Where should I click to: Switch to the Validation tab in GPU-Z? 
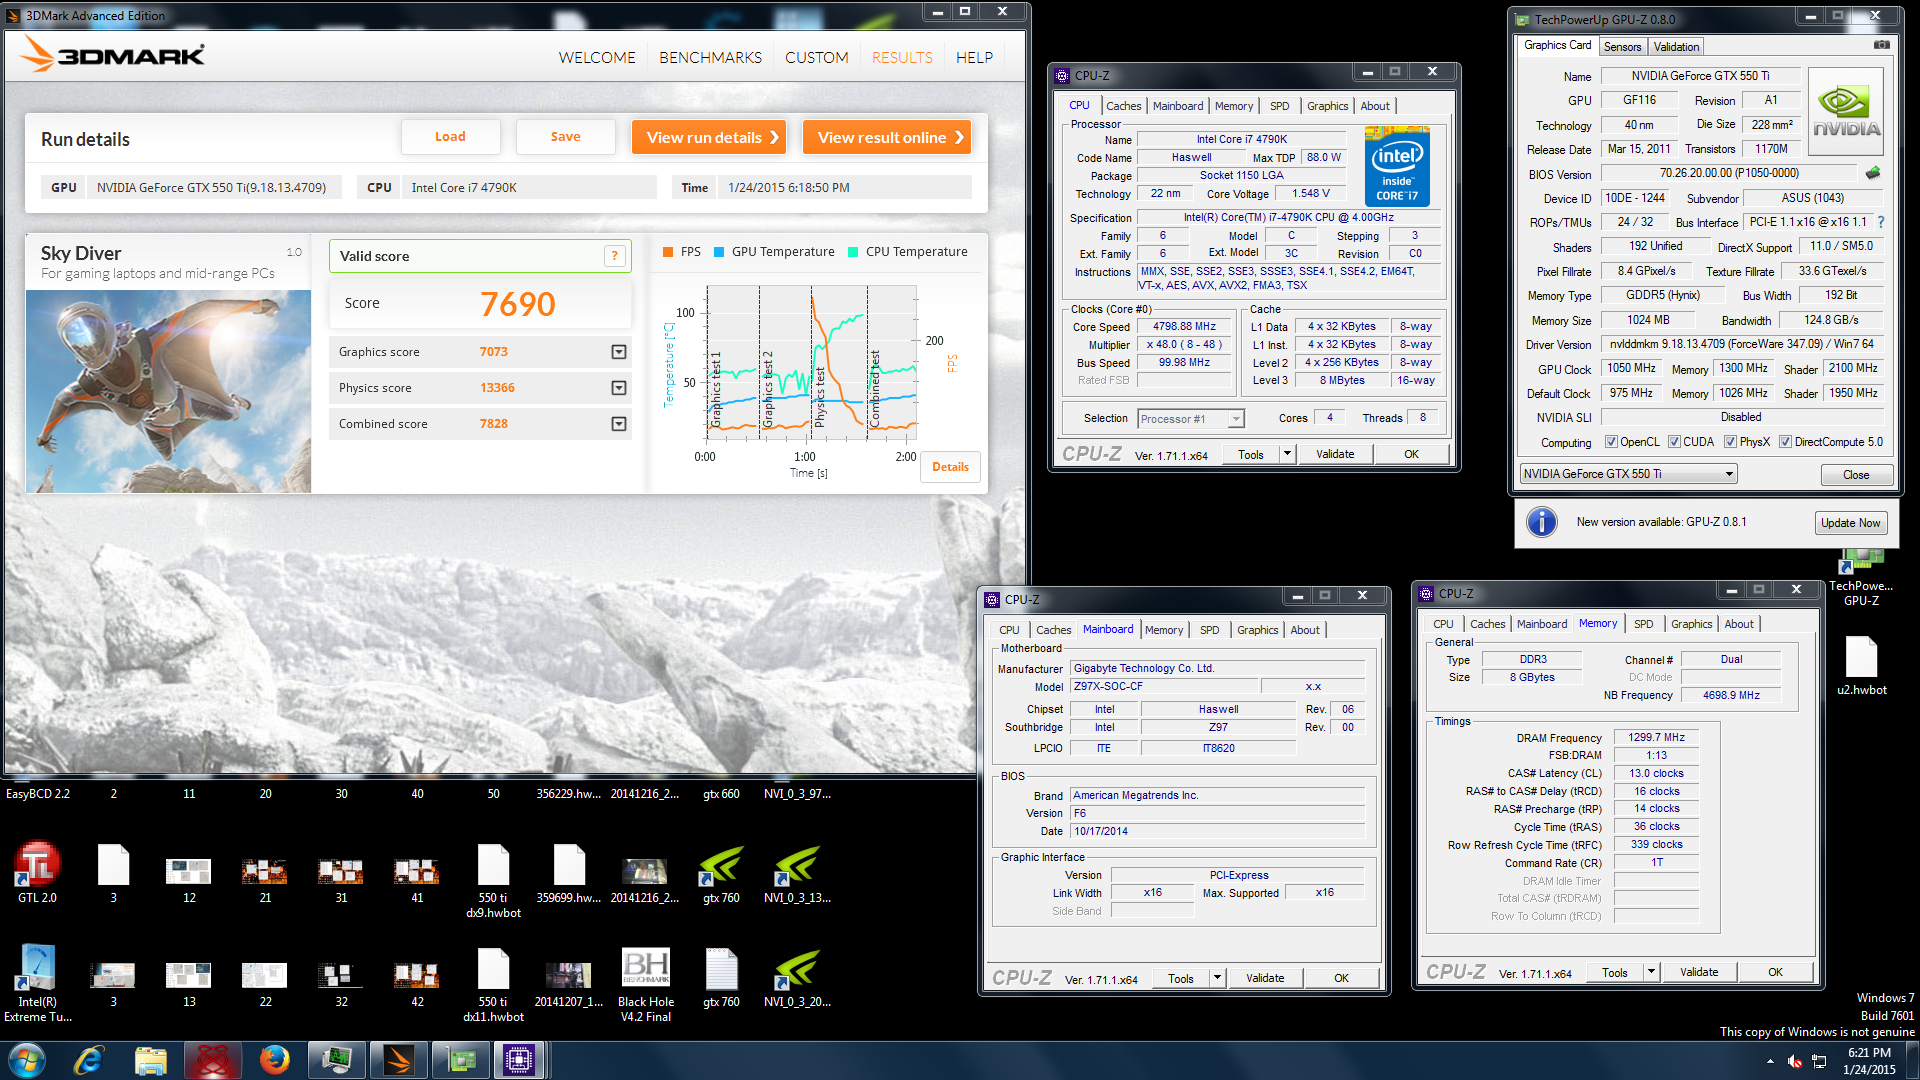click(1676, 47)
